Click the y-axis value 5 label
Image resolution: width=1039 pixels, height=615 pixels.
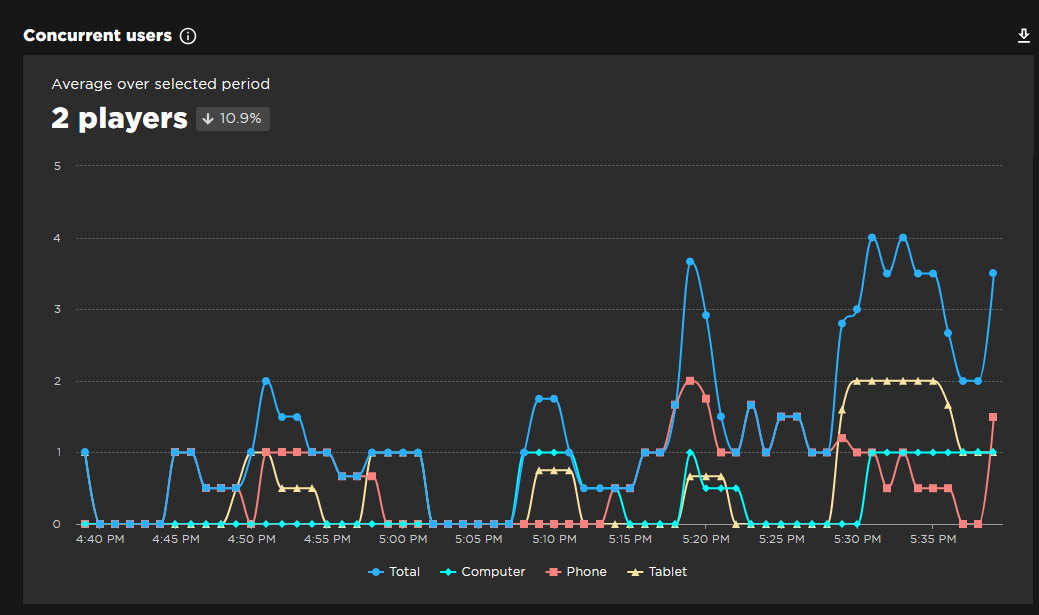point(56,166)
